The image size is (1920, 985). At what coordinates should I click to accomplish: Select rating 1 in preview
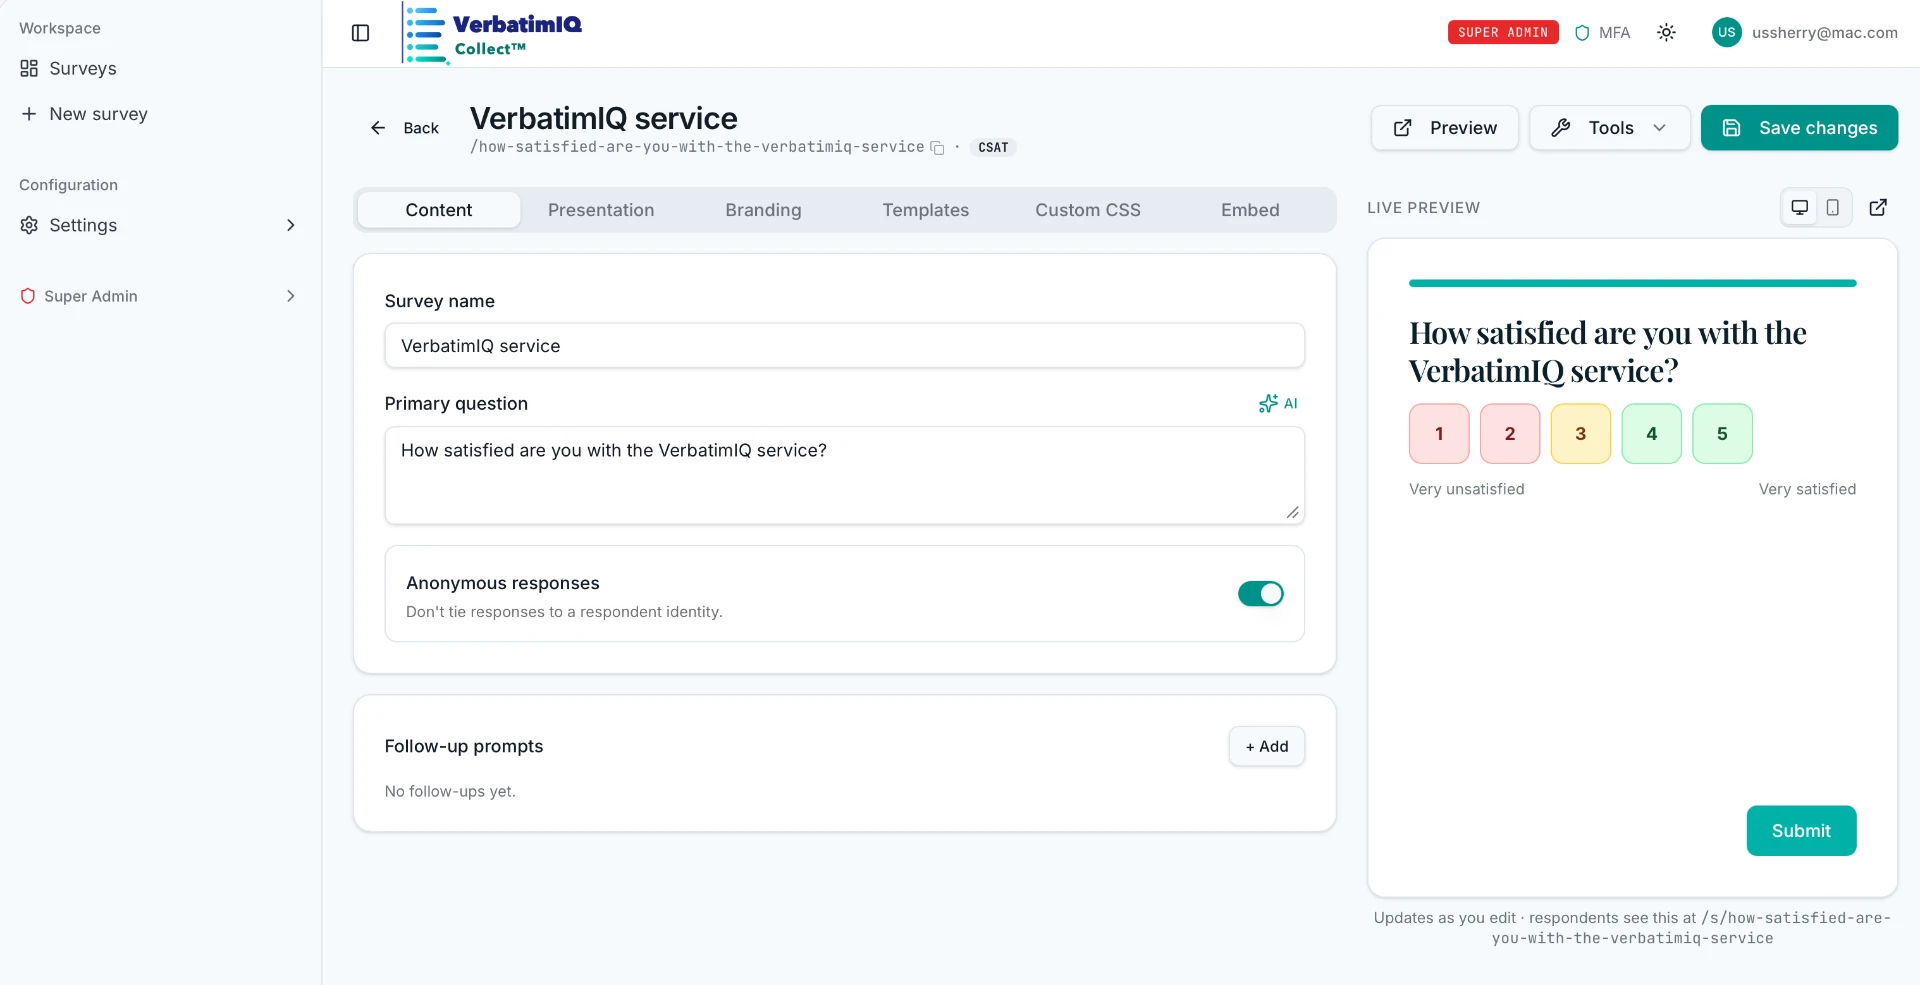pos(1439,434)
